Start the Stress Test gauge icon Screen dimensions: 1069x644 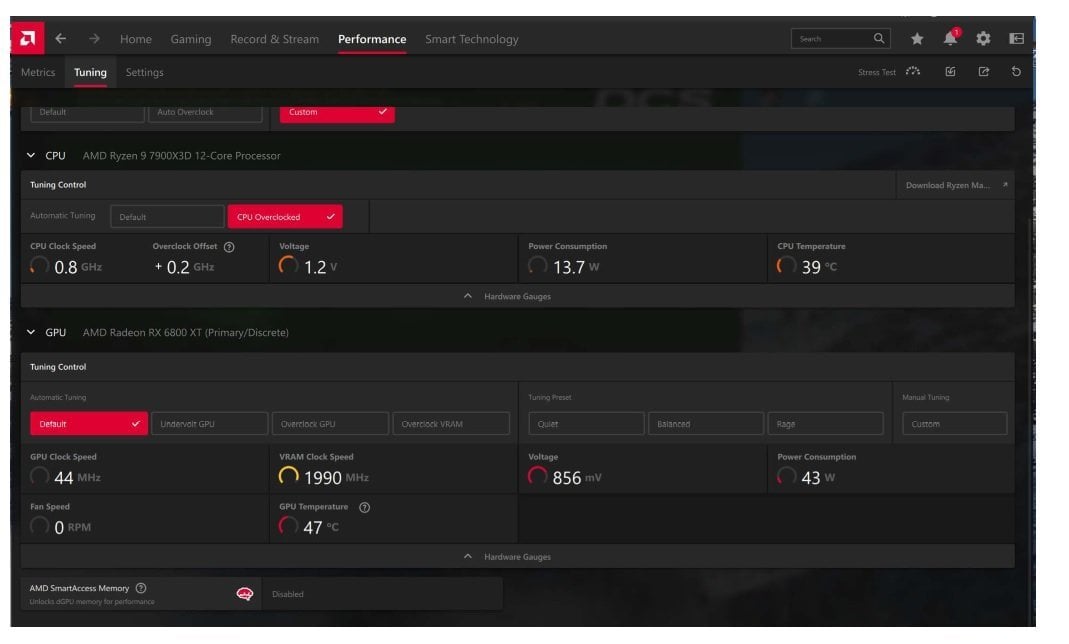(x=913, y=72)
